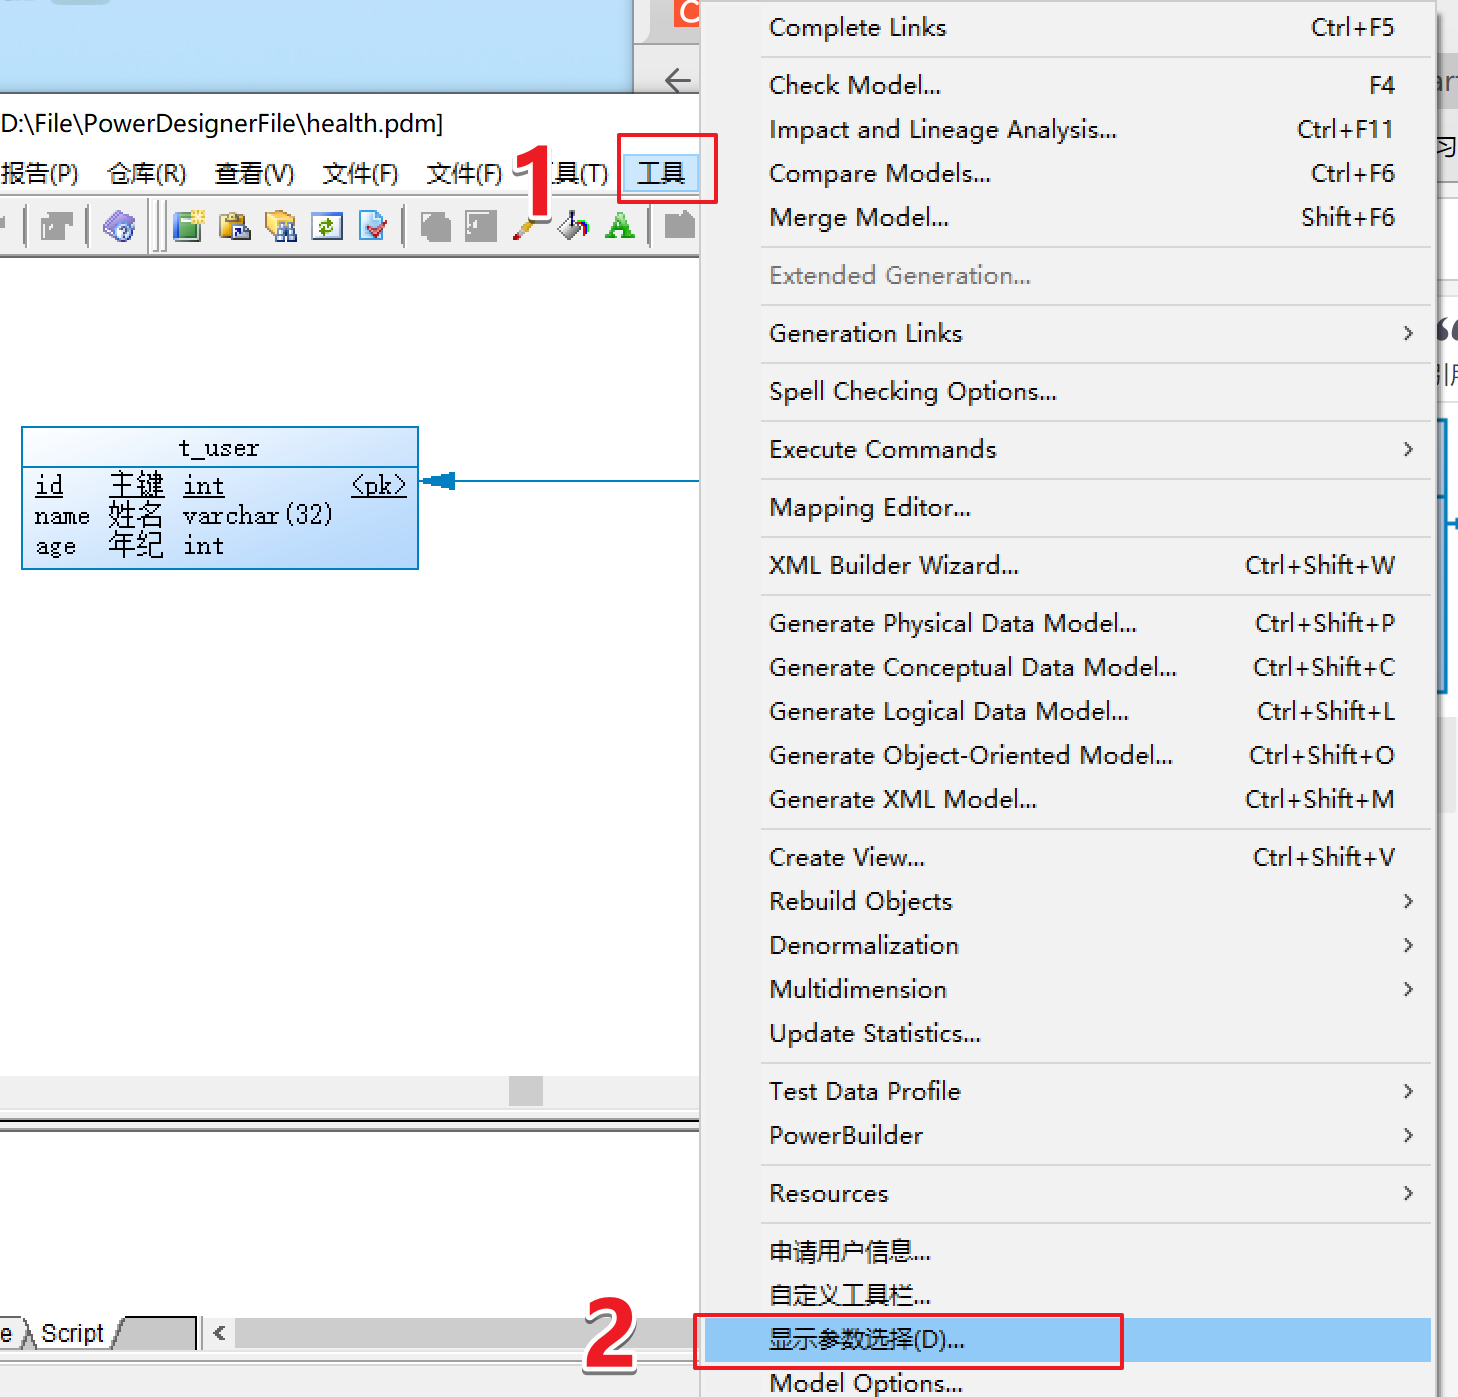The image size is (1458, 1397).
Task: Expand the Denormalization submenu
Action: [x=863, y=945]
